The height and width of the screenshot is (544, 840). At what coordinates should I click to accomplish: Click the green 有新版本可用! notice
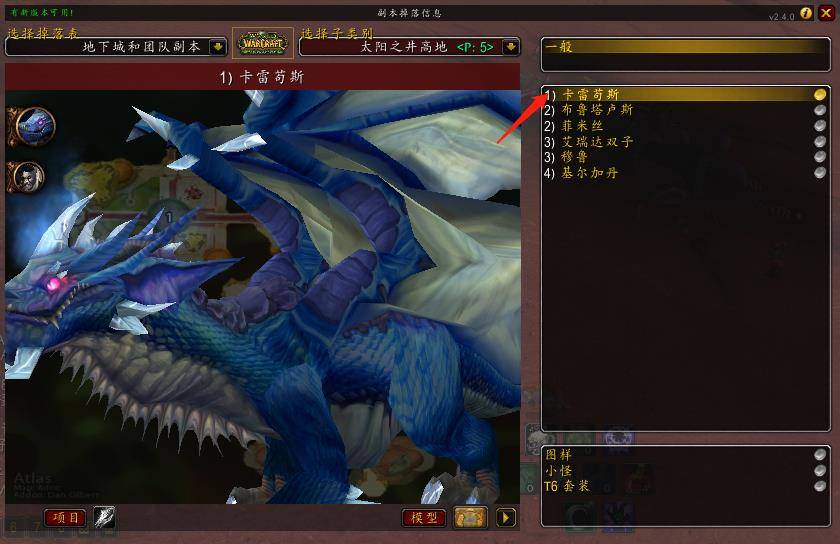click(42, 12)
